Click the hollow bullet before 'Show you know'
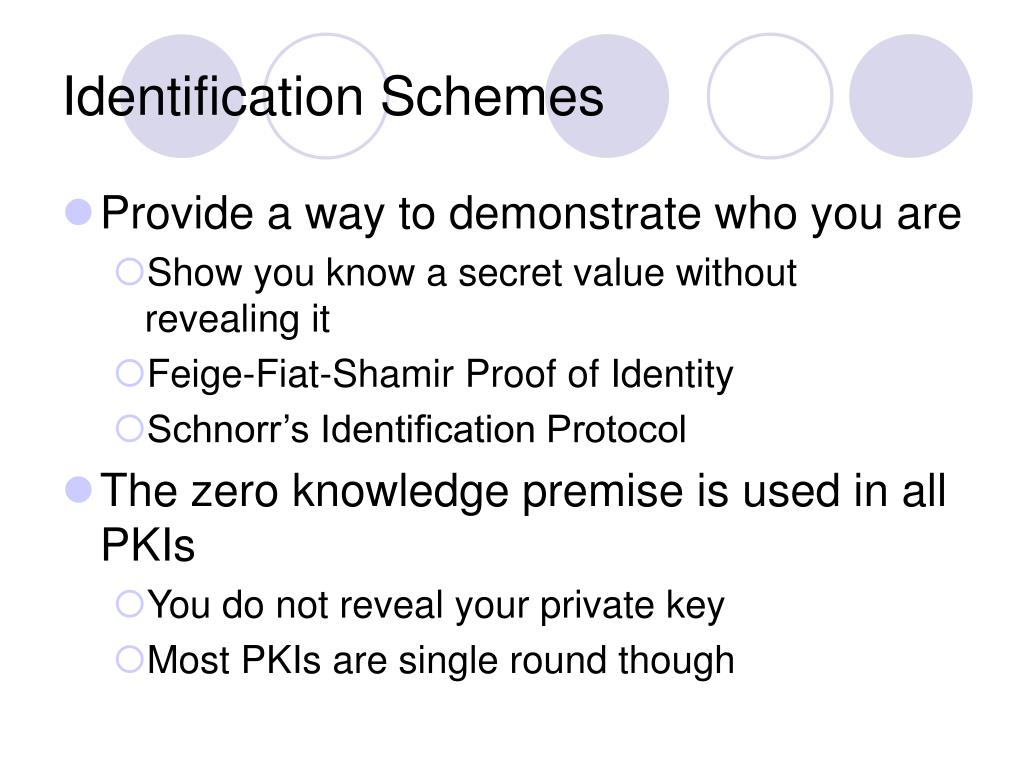Image resolution: width=1024 pixels, height=768 pixels. pyautogui.click(x=129, y=272)
